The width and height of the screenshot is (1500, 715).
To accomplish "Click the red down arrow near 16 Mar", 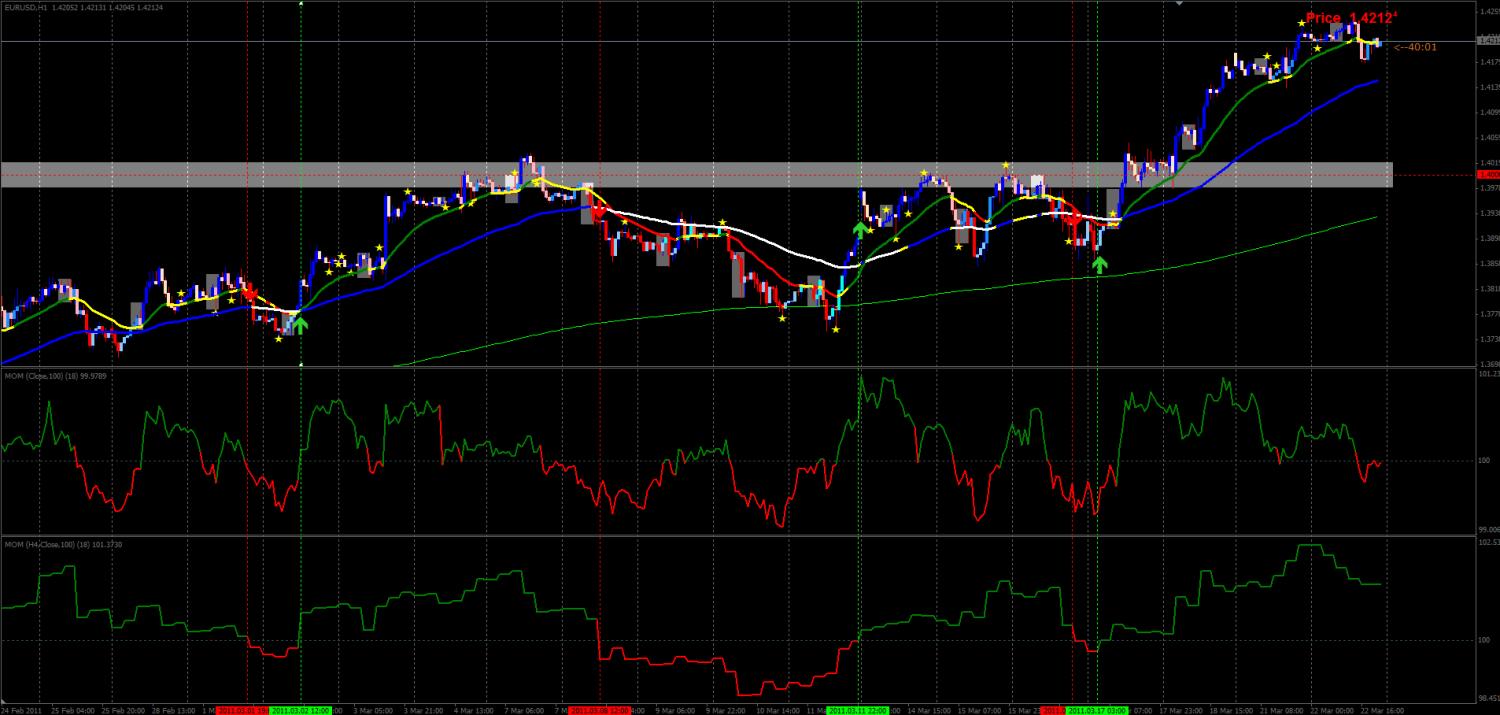I will pos(1073,218).
